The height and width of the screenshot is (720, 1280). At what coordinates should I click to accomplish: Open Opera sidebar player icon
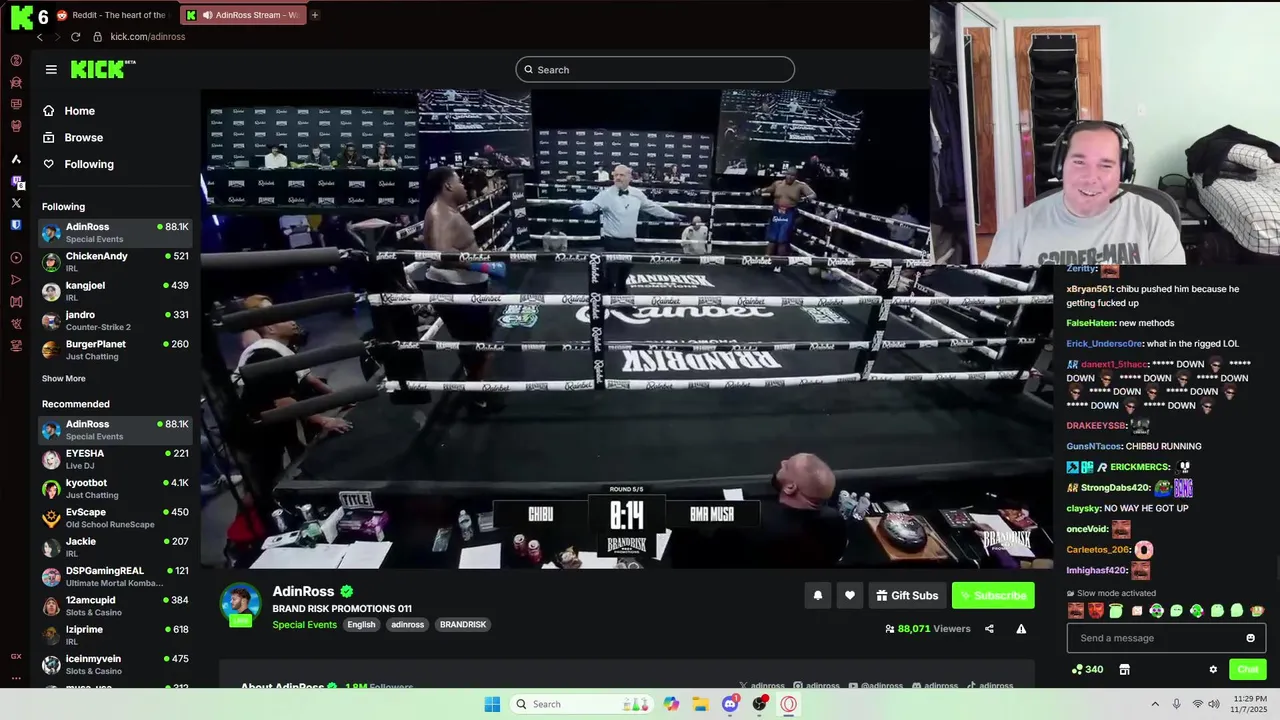pos(16,258)
